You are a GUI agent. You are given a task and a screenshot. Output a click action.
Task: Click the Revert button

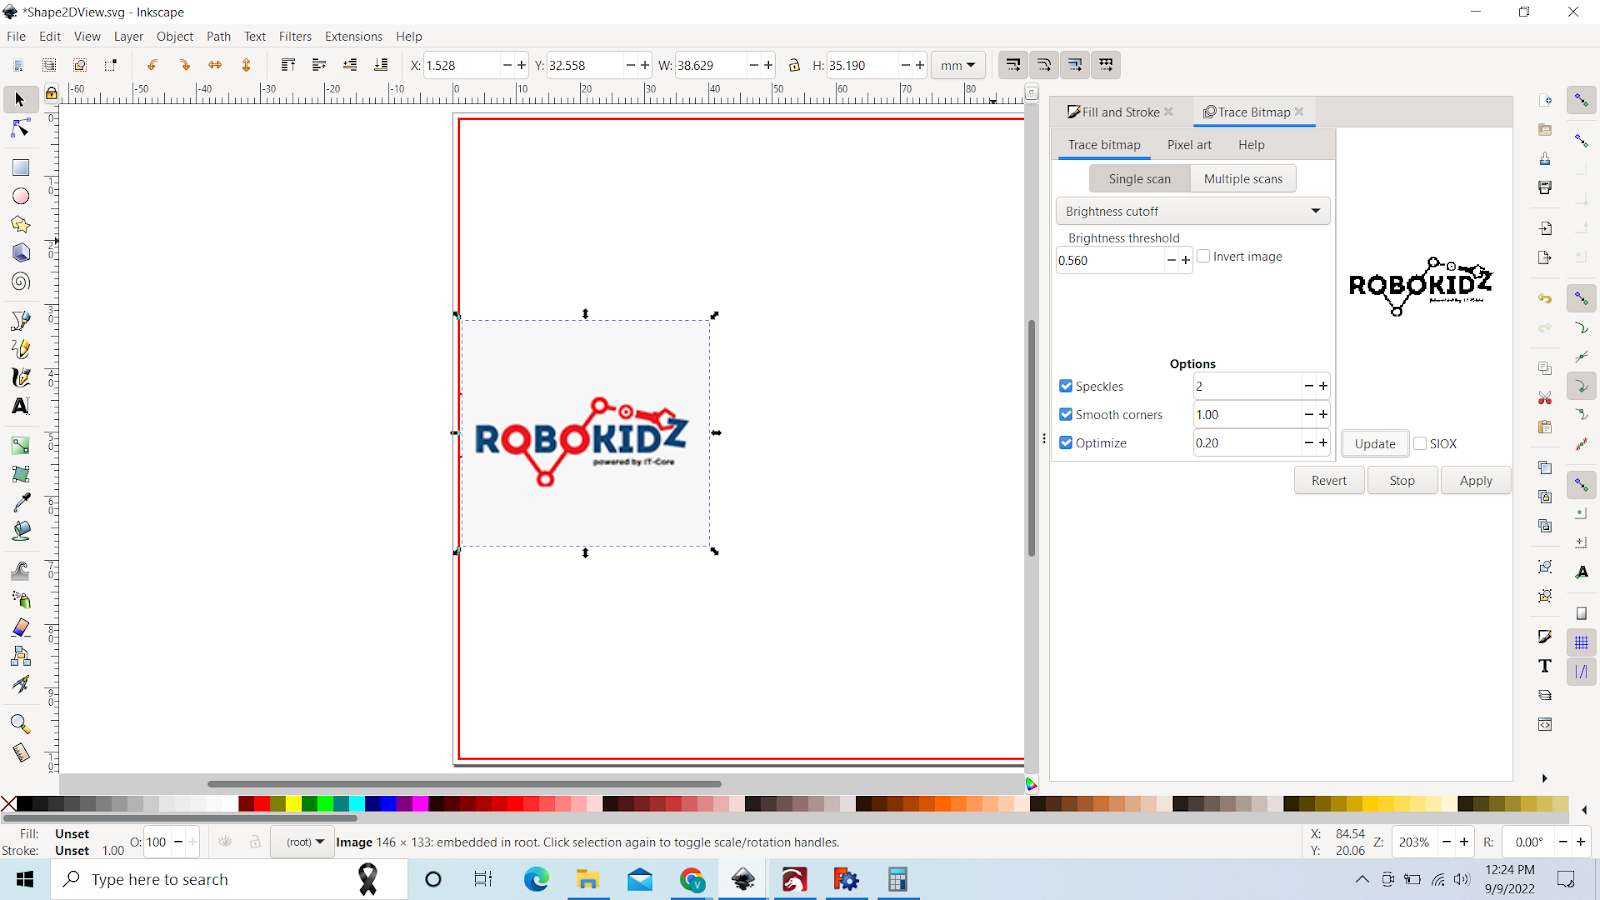point(1329,481)
